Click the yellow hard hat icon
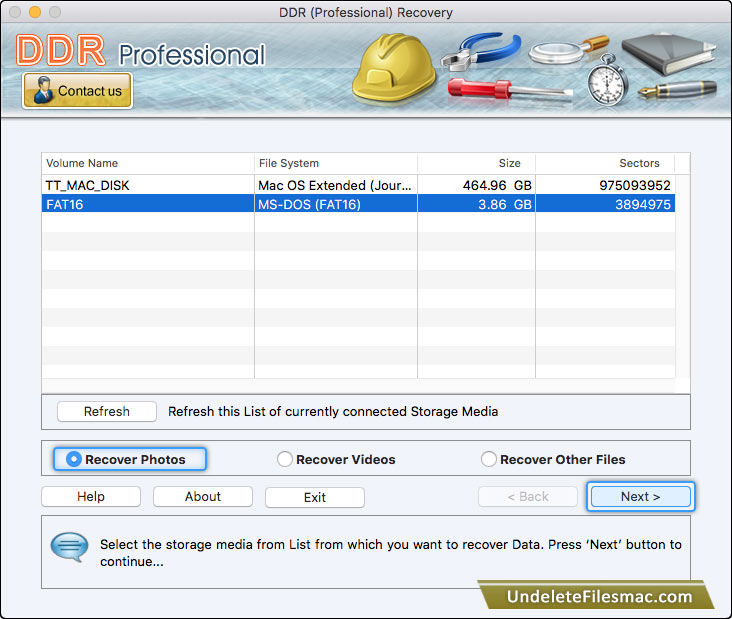732x619 pixels. (x=394, y=70)
